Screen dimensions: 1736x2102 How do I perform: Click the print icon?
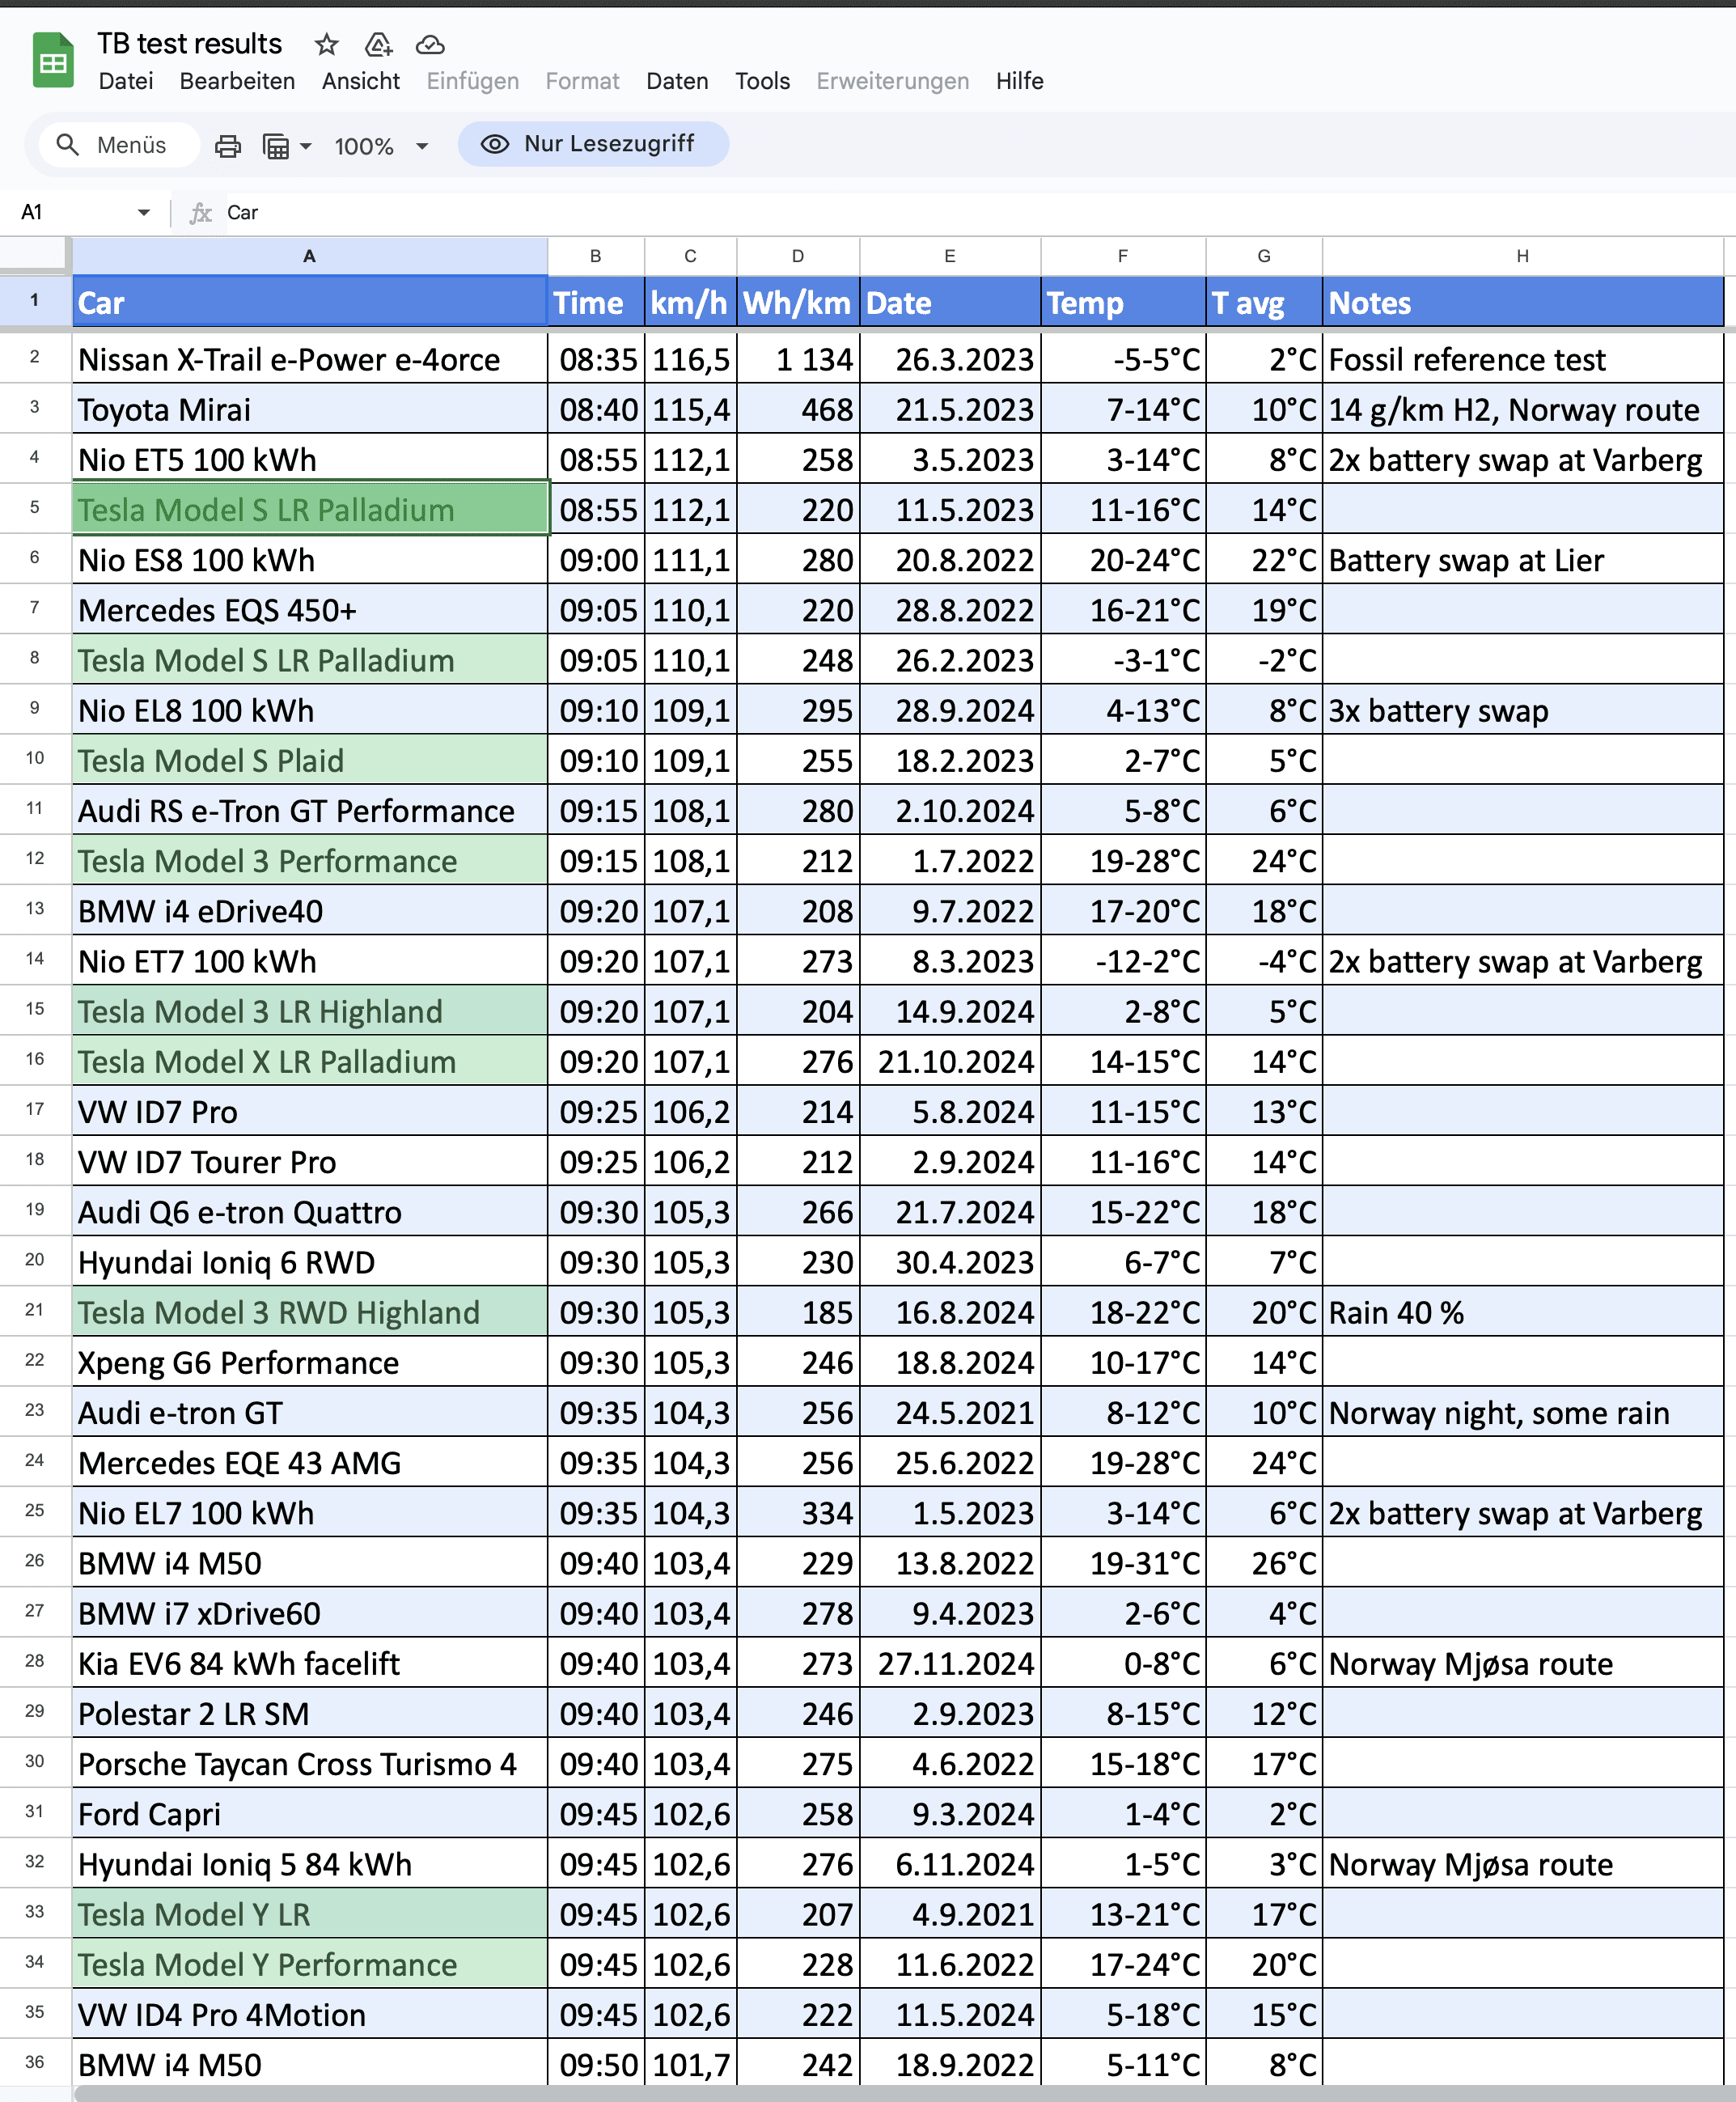coord(228,146)
